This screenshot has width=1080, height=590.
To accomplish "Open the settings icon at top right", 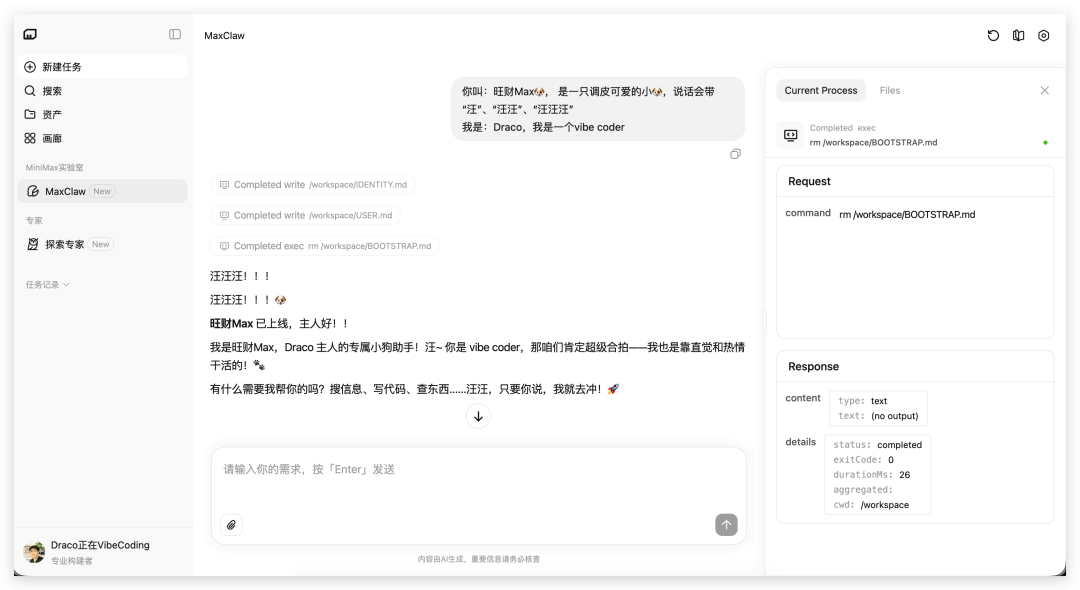I will [x=1044, y=36].
